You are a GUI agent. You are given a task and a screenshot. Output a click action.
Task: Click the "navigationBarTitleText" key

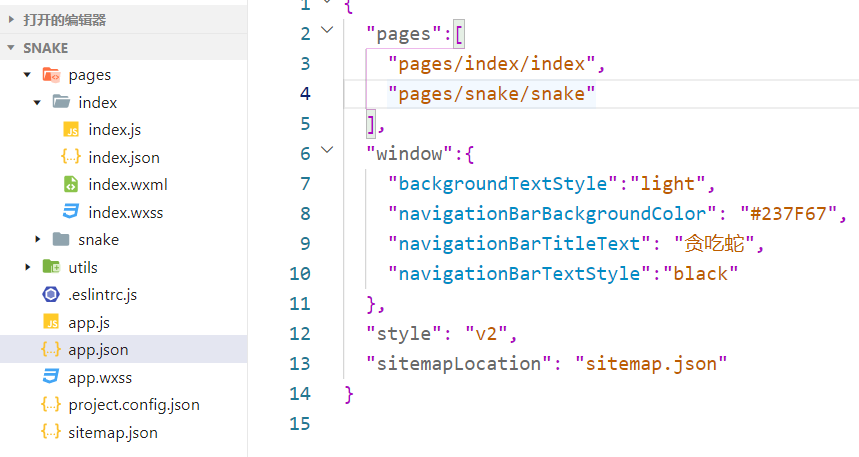click(519, 243)
